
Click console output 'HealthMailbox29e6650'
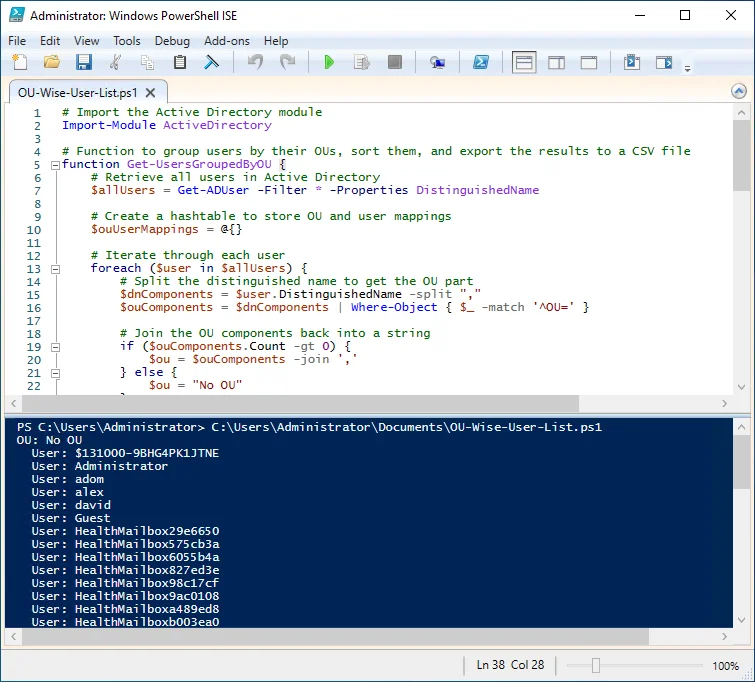[147, 531]
